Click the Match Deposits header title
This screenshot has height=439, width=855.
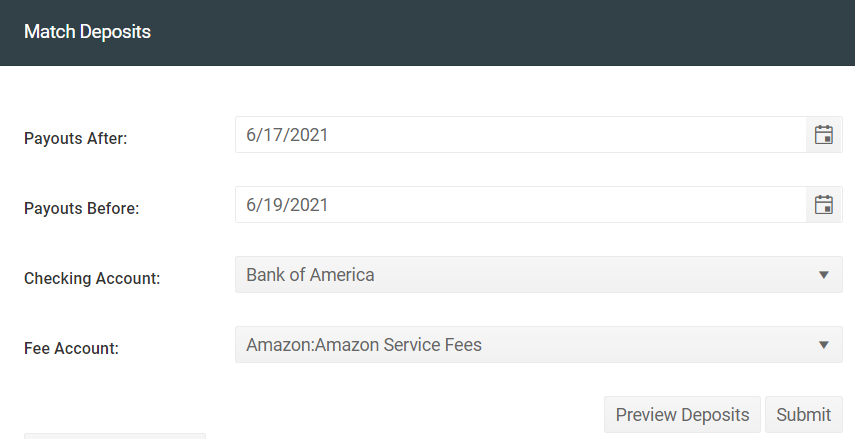click(87, 32)
